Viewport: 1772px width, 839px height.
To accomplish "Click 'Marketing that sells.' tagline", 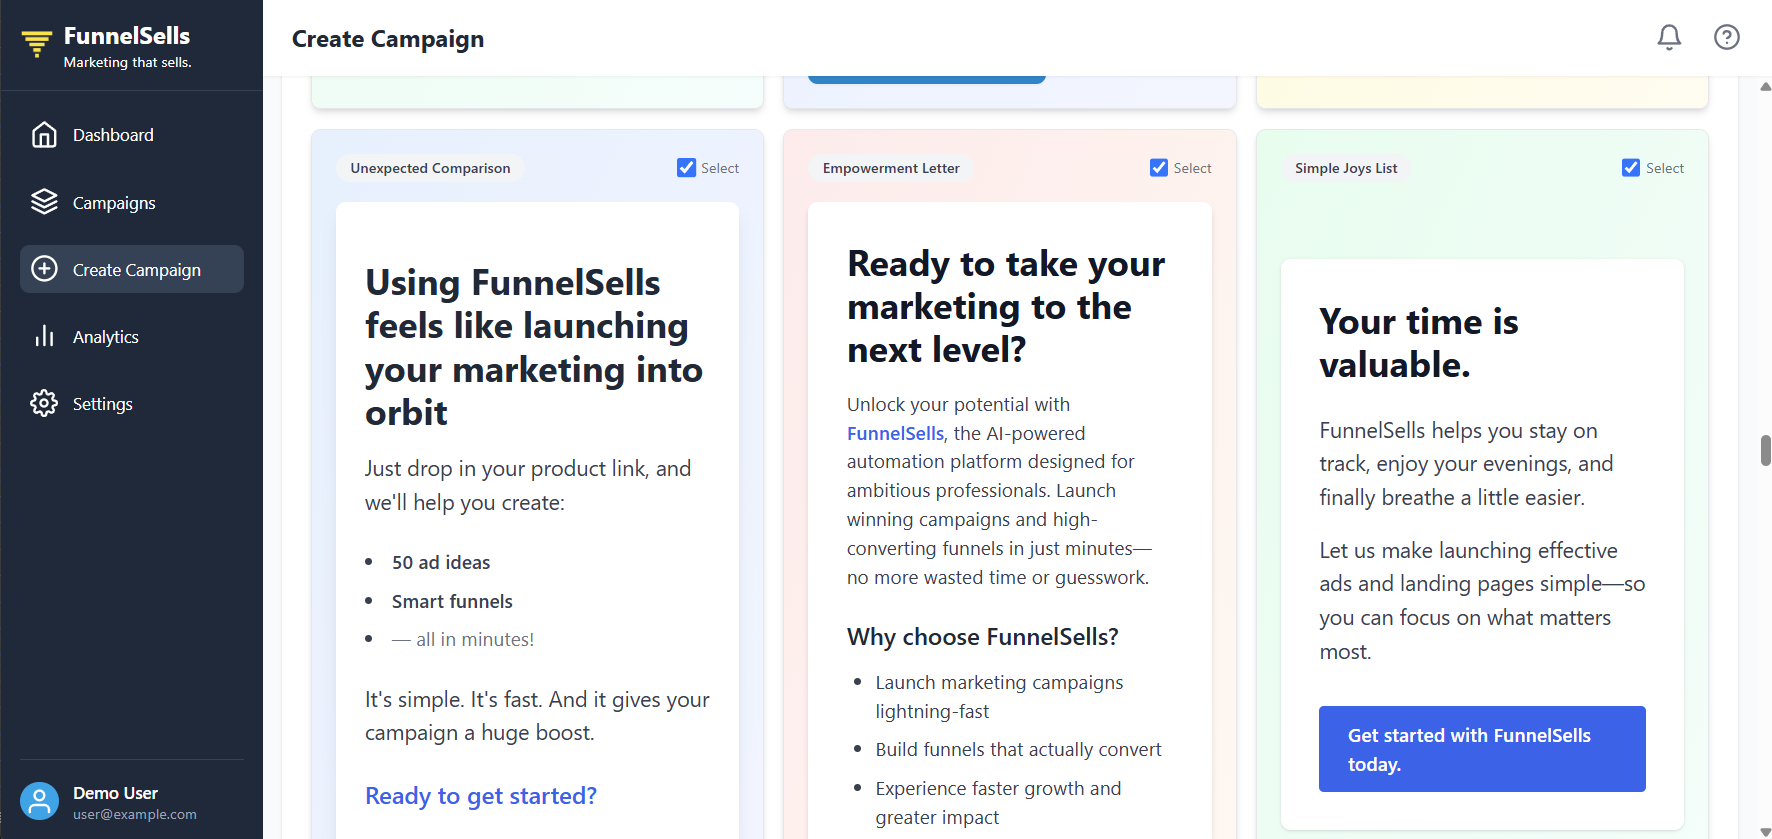I will (127, 62).
